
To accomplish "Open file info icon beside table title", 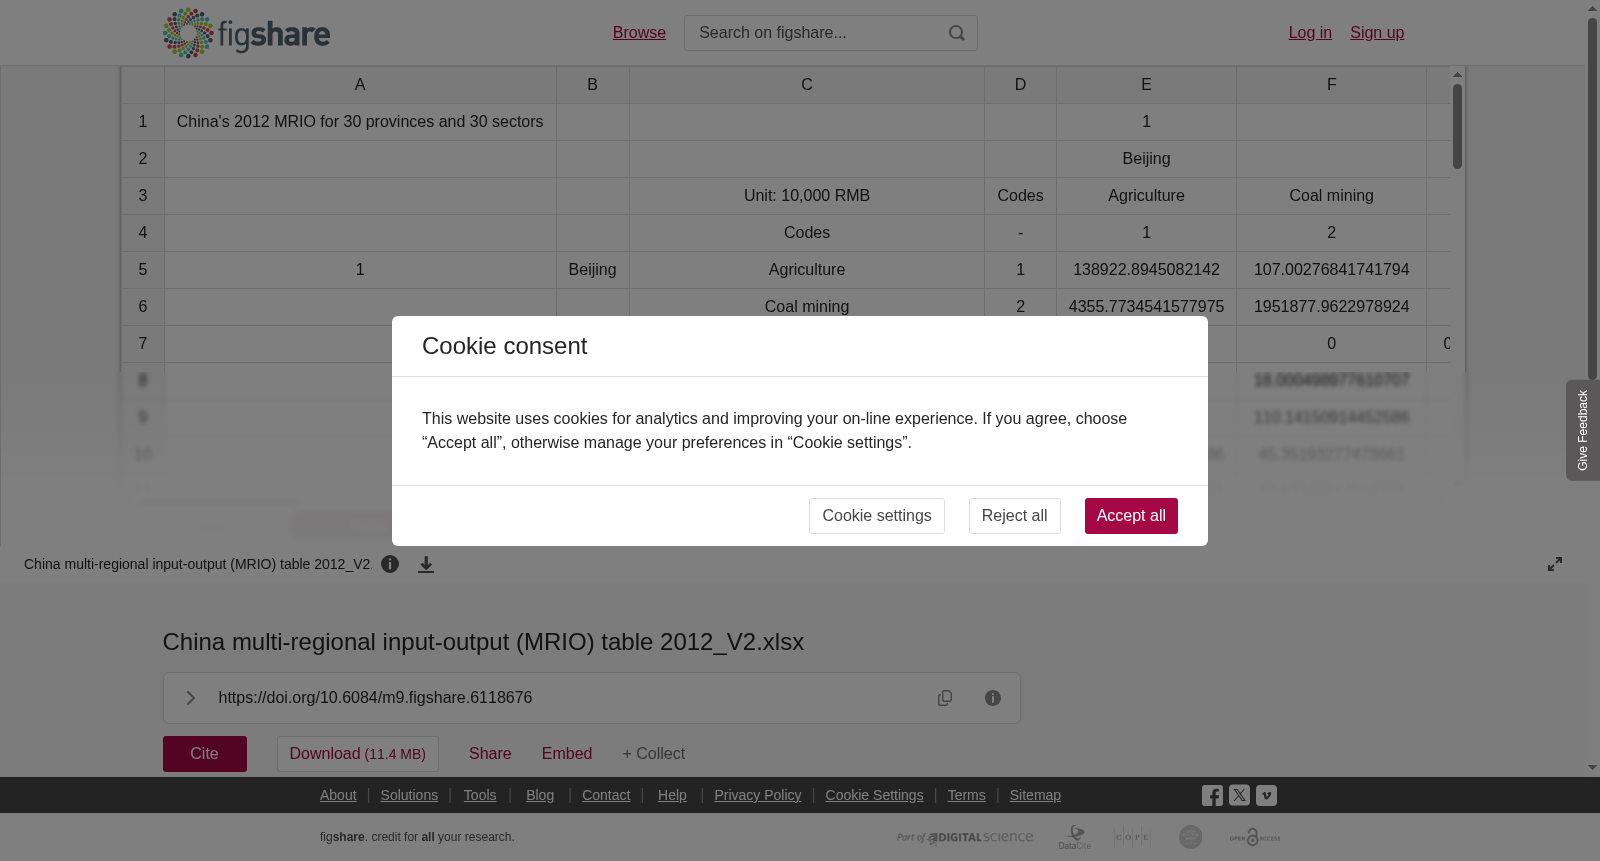I will click(390, 564).
